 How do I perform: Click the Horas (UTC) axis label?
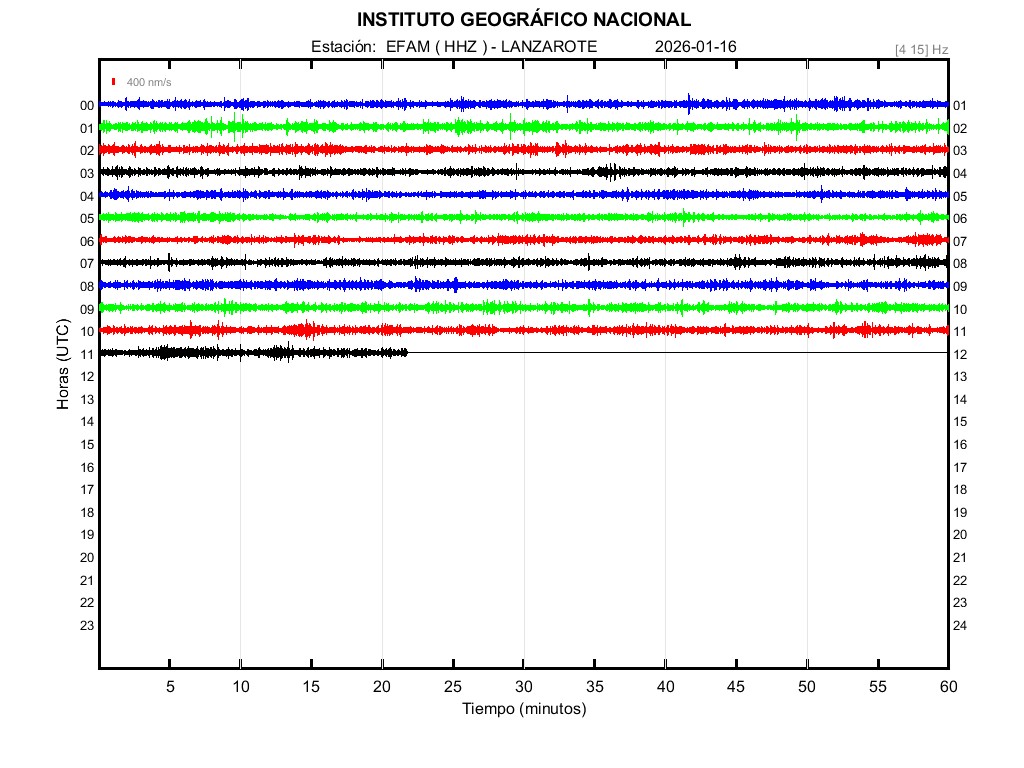click(x=63, y=365)
